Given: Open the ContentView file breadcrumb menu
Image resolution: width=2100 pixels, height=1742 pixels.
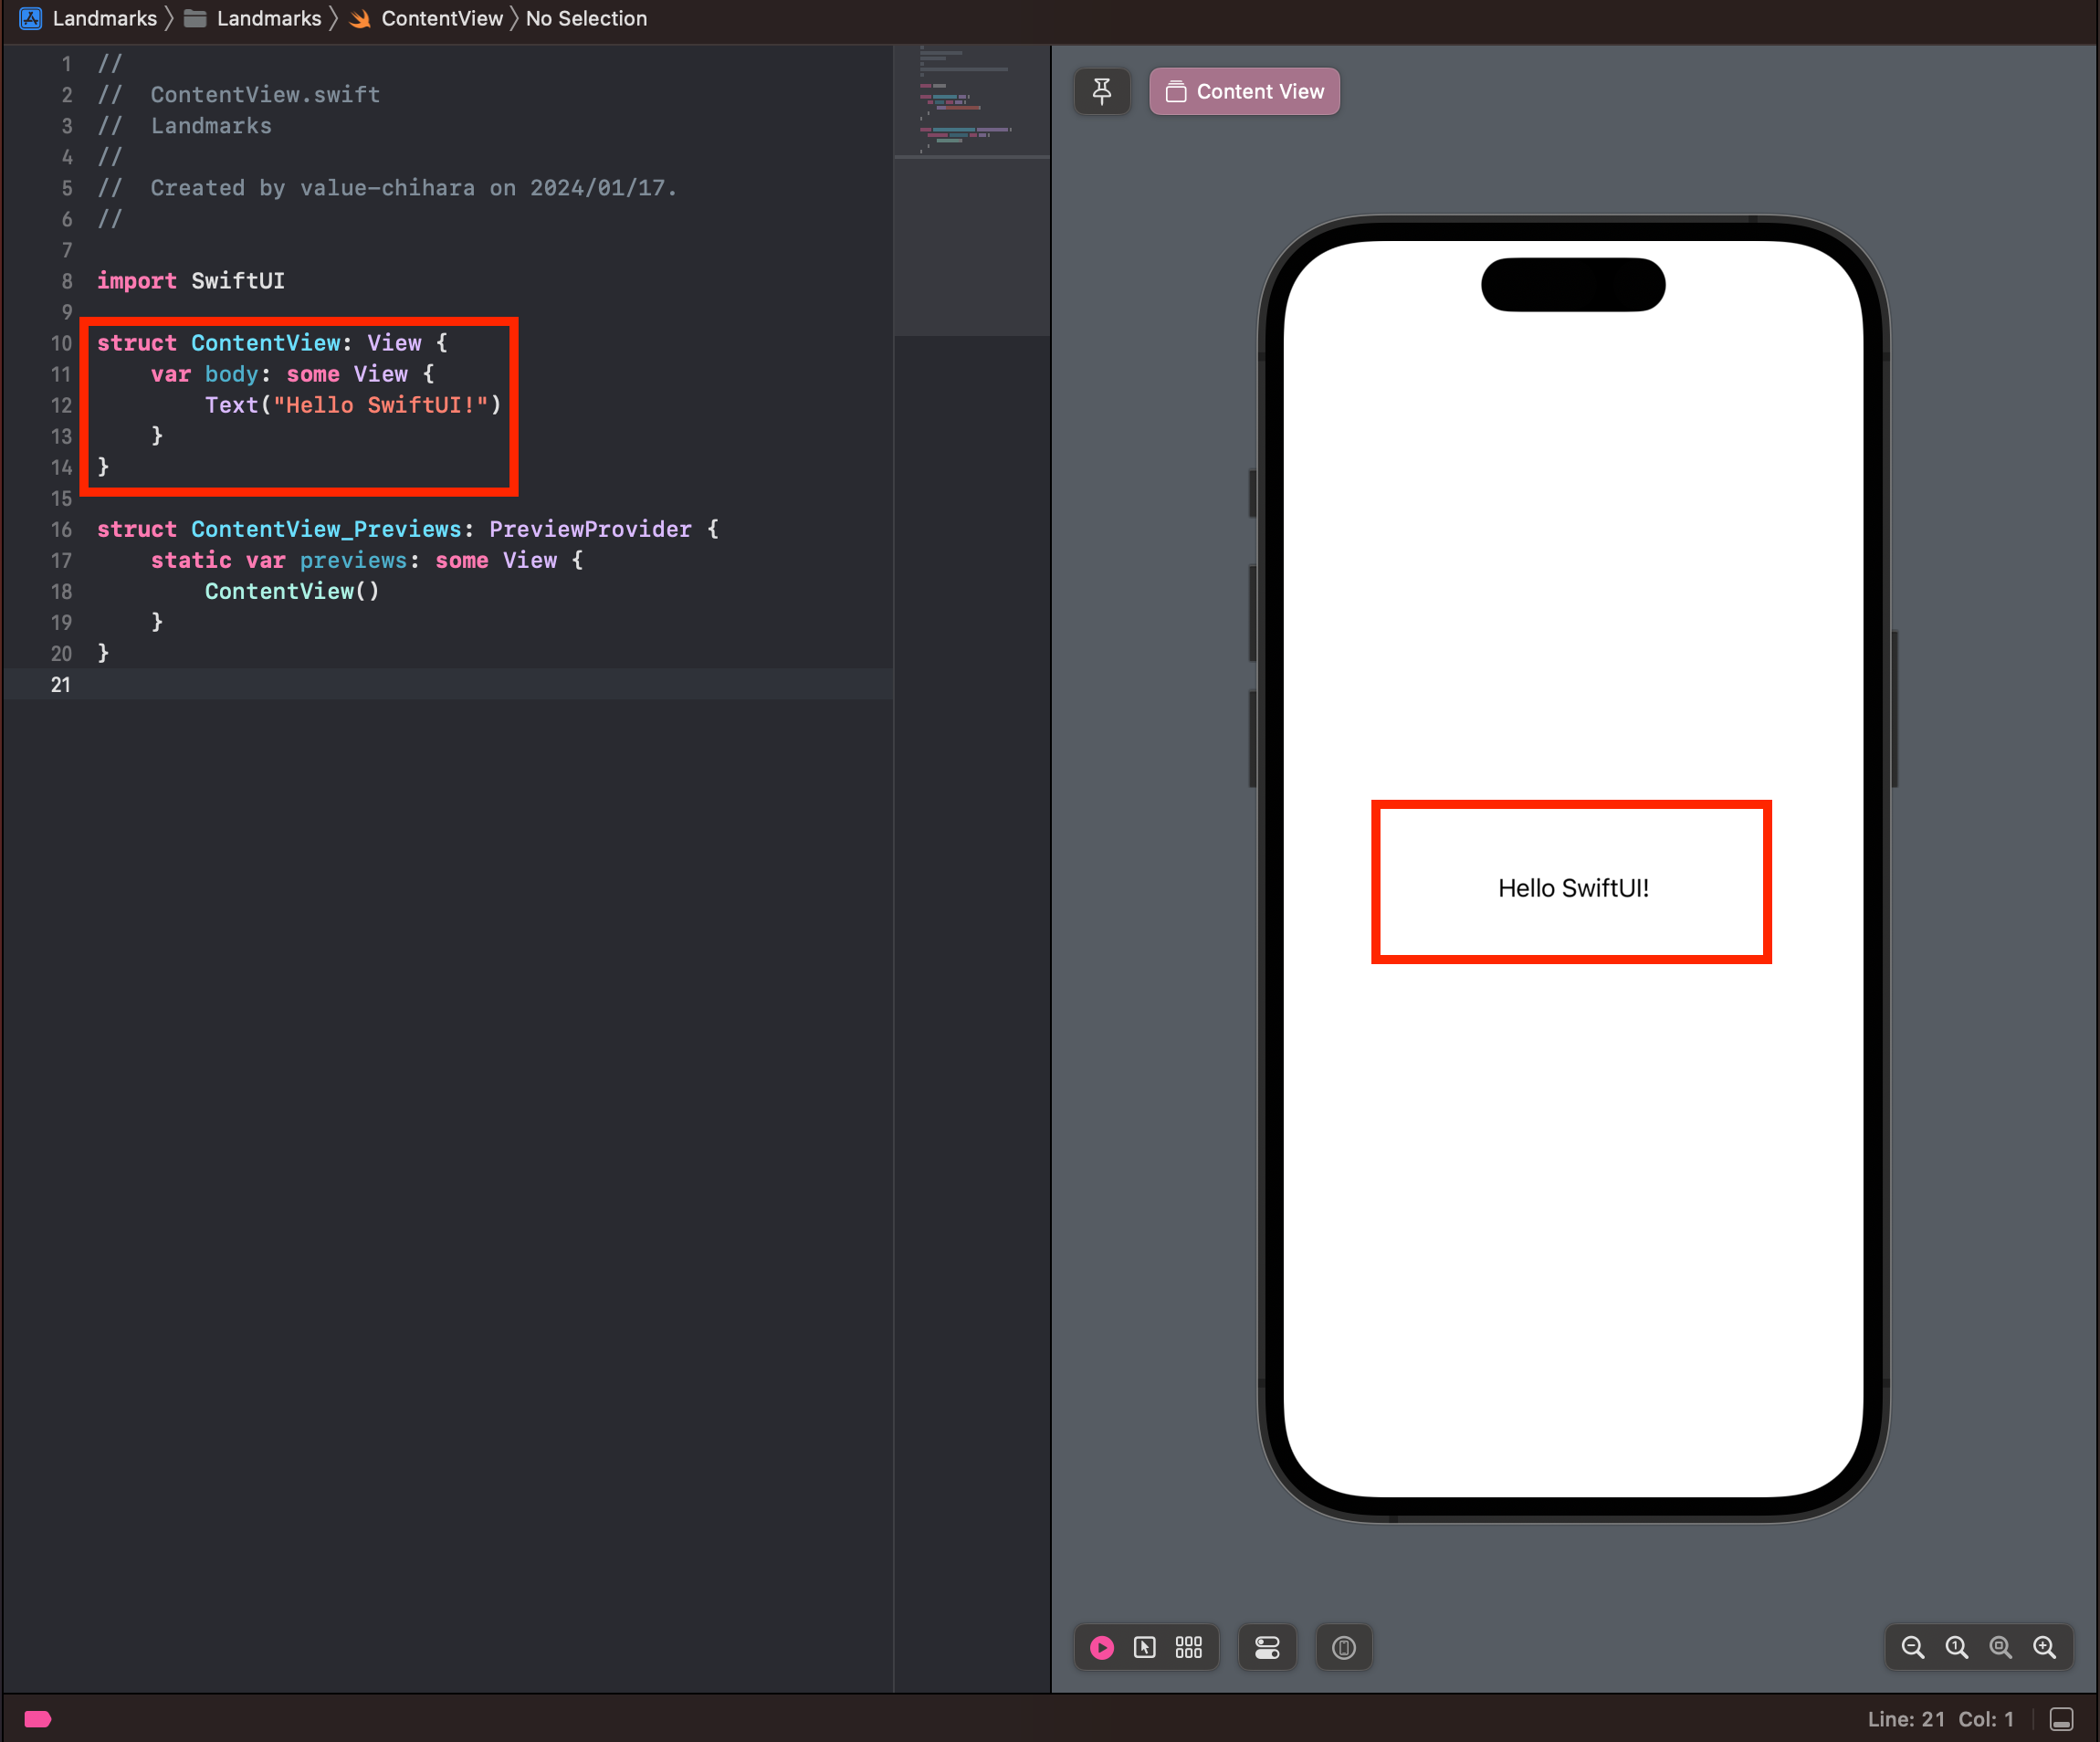Looking at the screenshot, I should click(441, 18).
